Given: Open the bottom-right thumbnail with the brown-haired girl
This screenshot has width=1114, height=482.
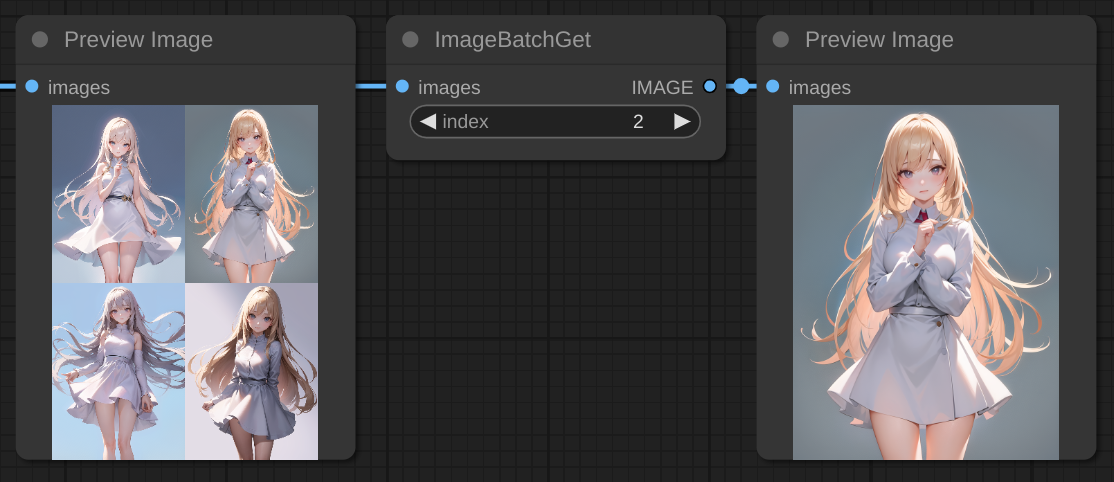Looking at the screenshot, I should [x=252, y=371].
